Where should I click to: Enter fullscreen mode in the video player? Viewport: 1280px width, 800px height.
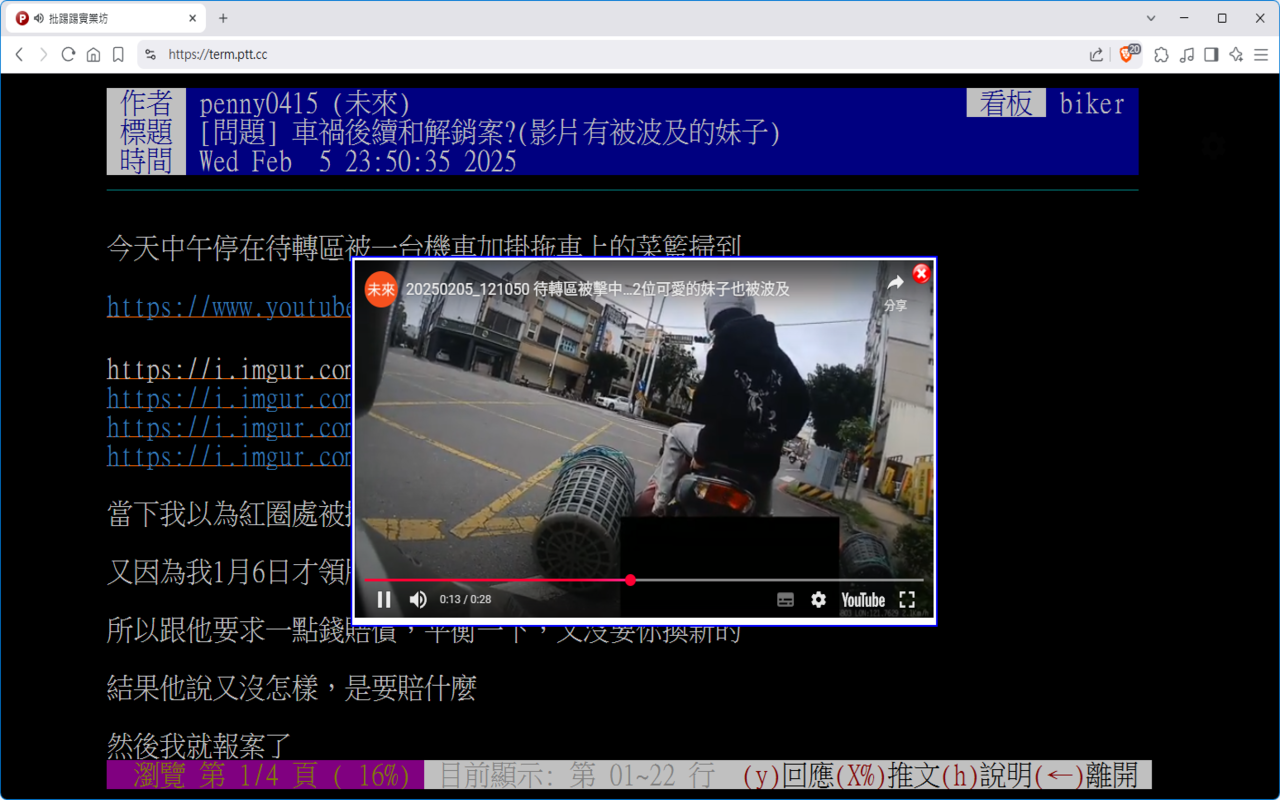907,599
